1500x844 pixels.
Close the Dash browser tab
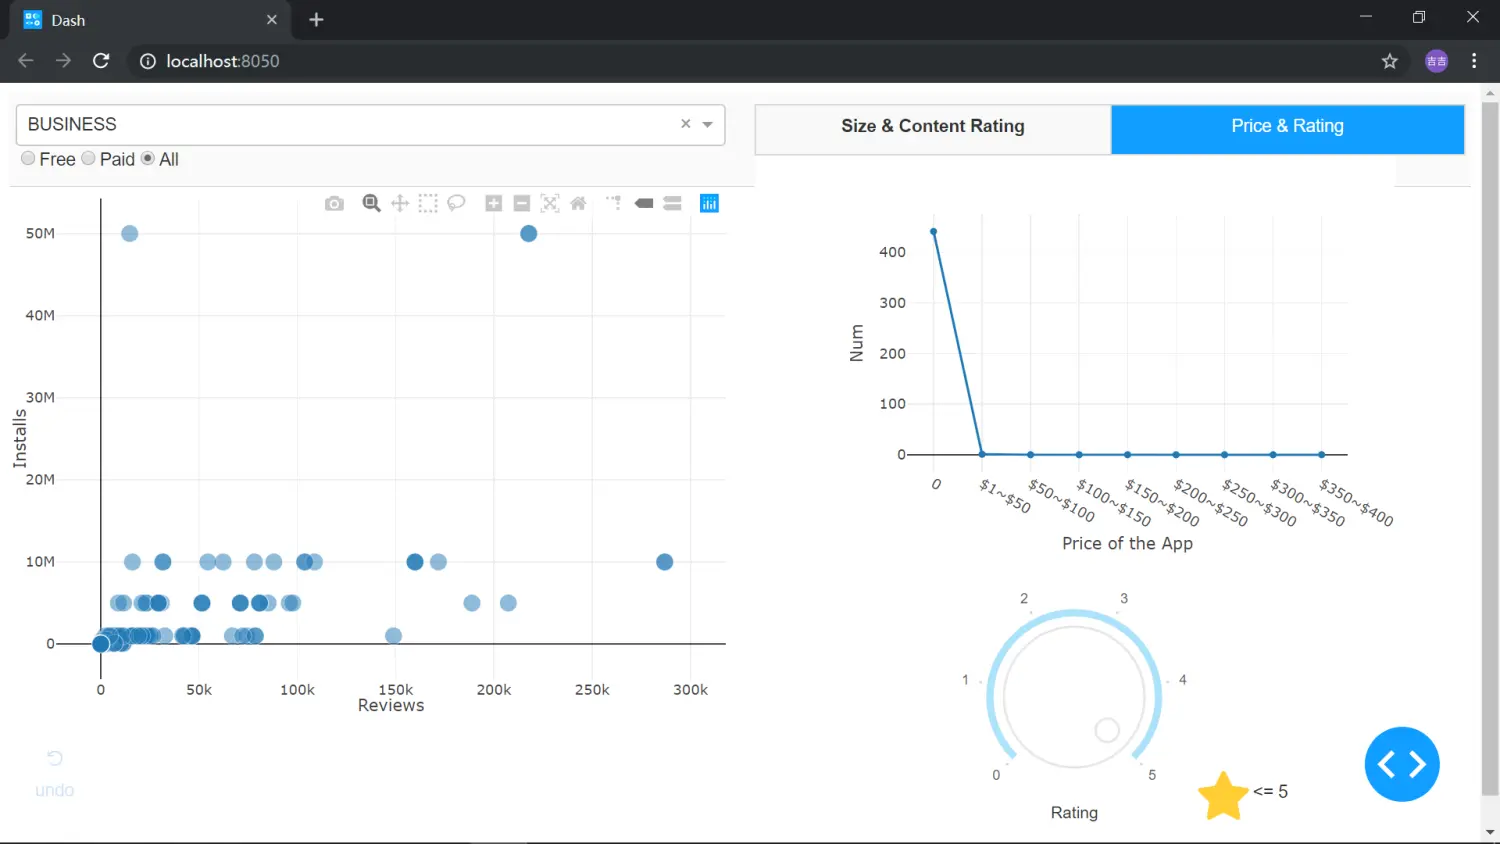click(x=272, y=20)
